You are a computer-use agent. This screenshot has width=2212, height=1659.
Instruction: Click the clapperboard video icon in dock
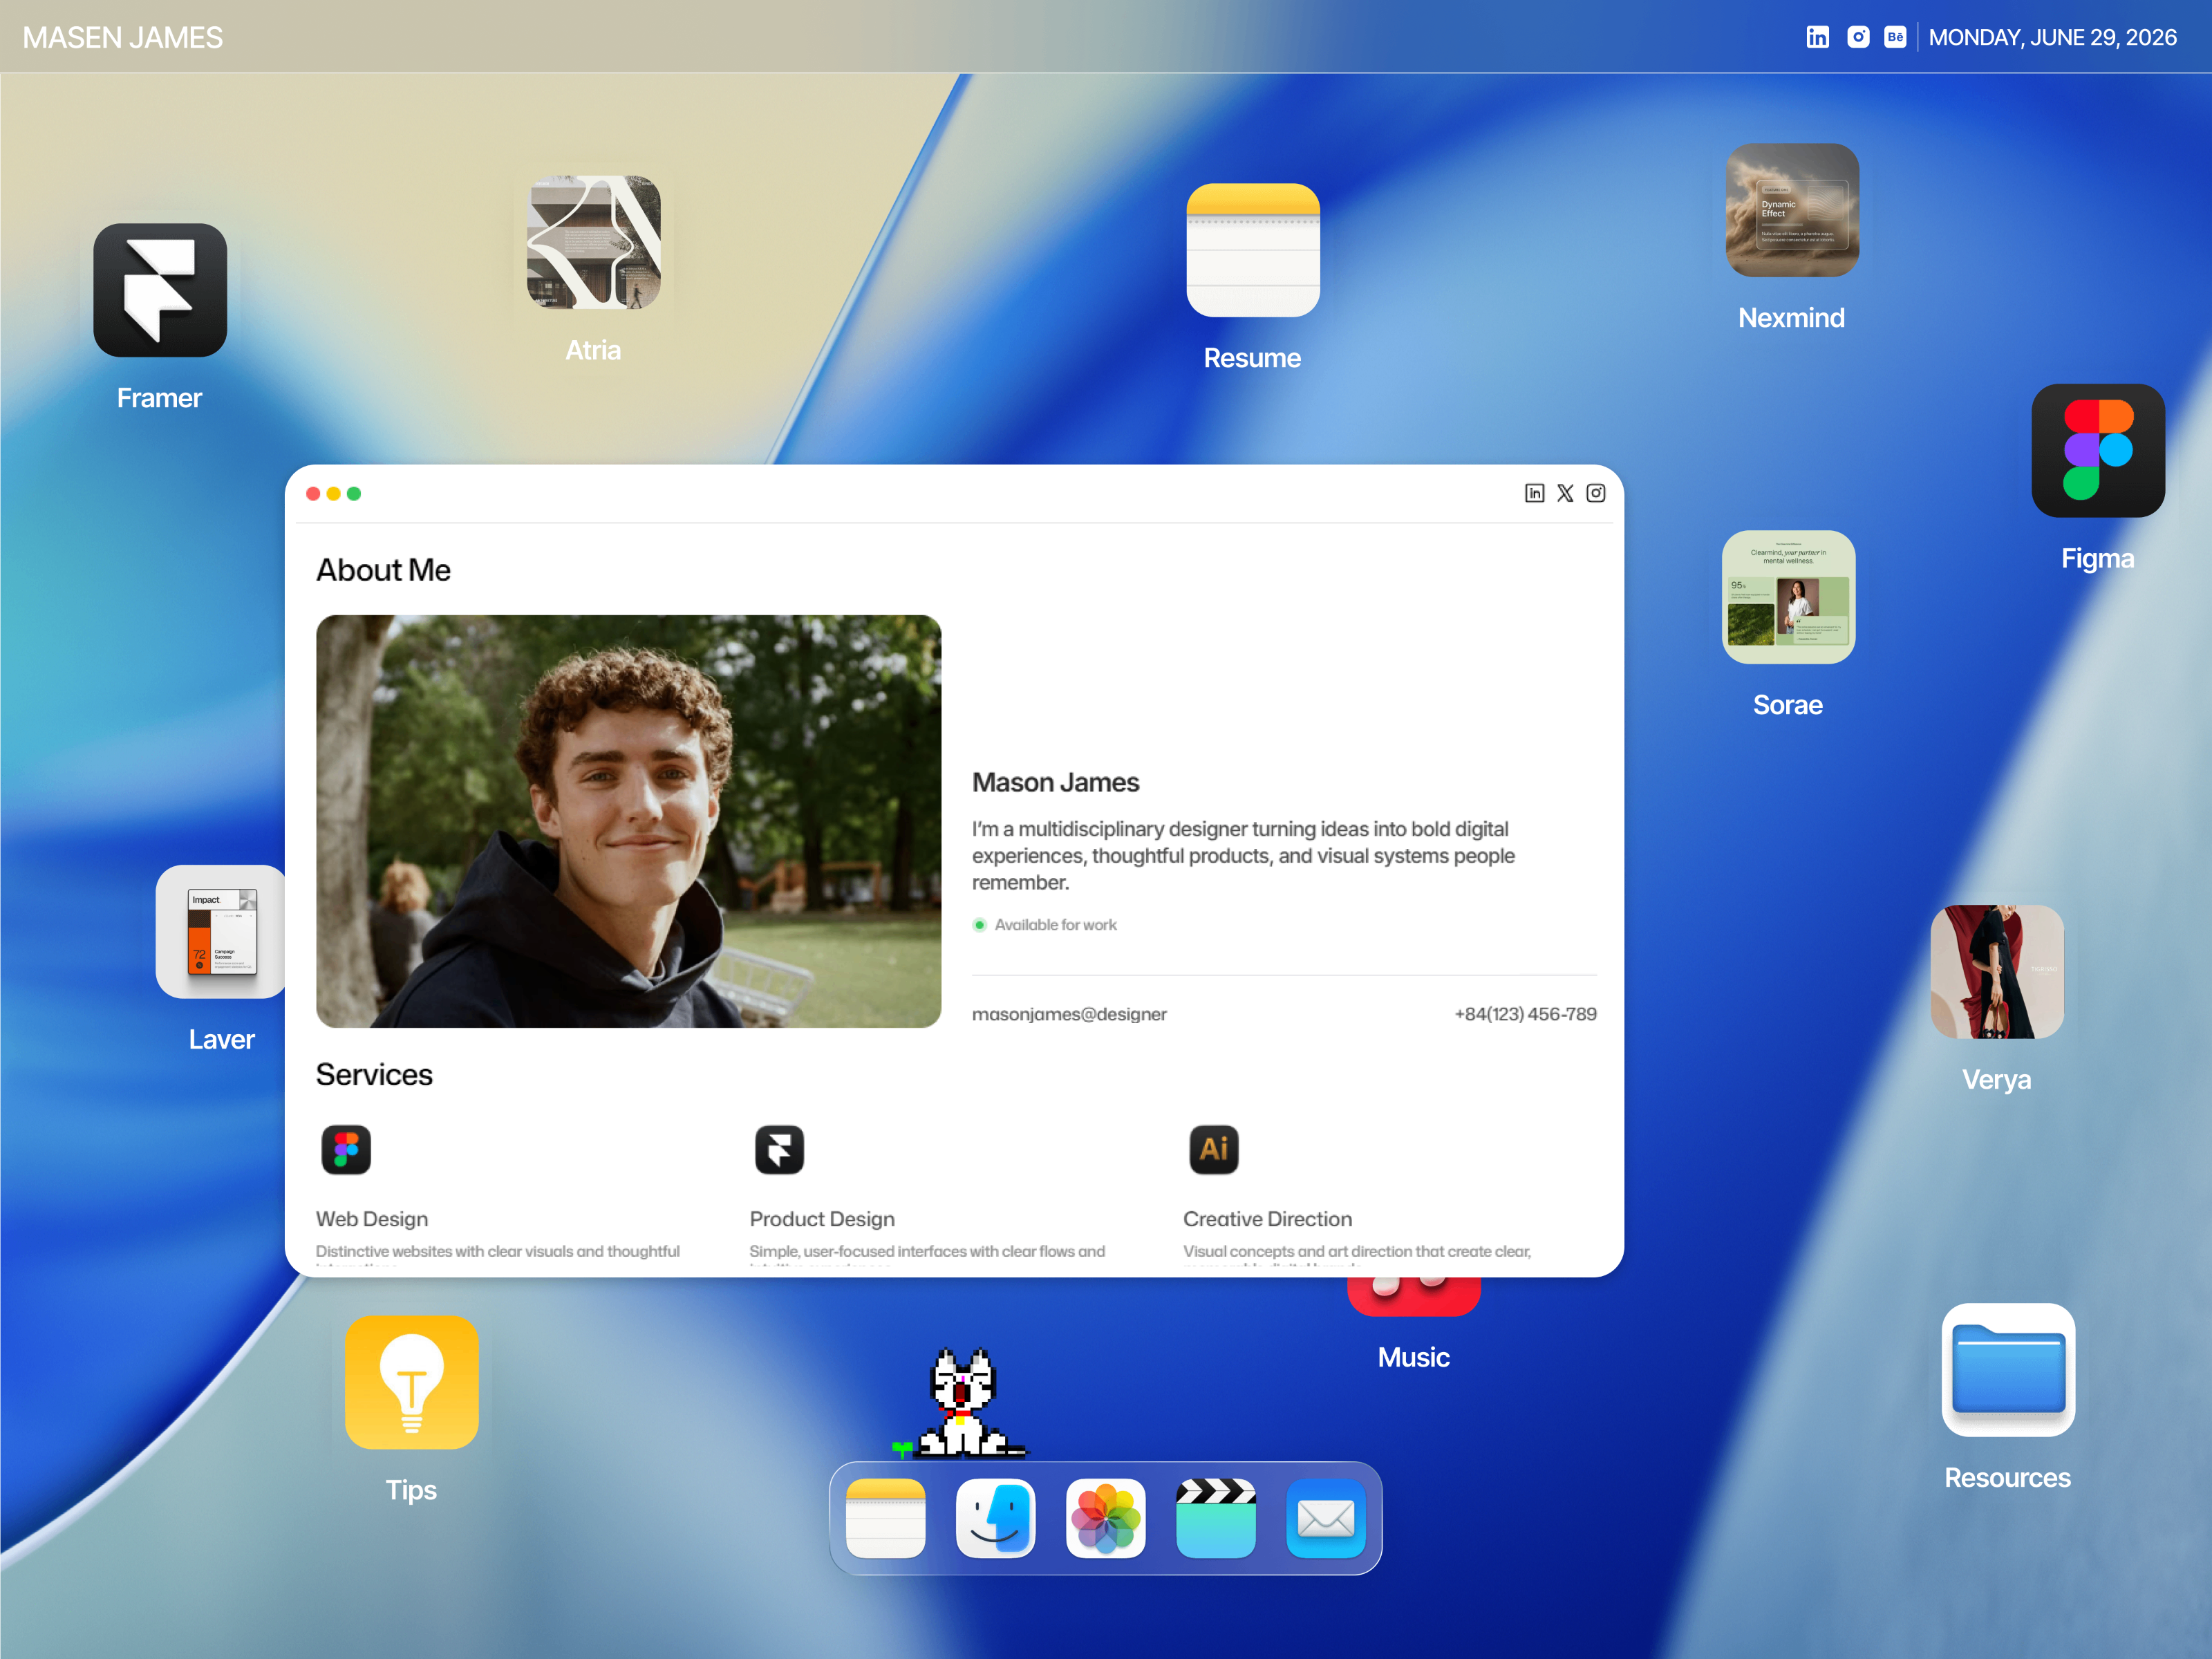(1216, 1518)
